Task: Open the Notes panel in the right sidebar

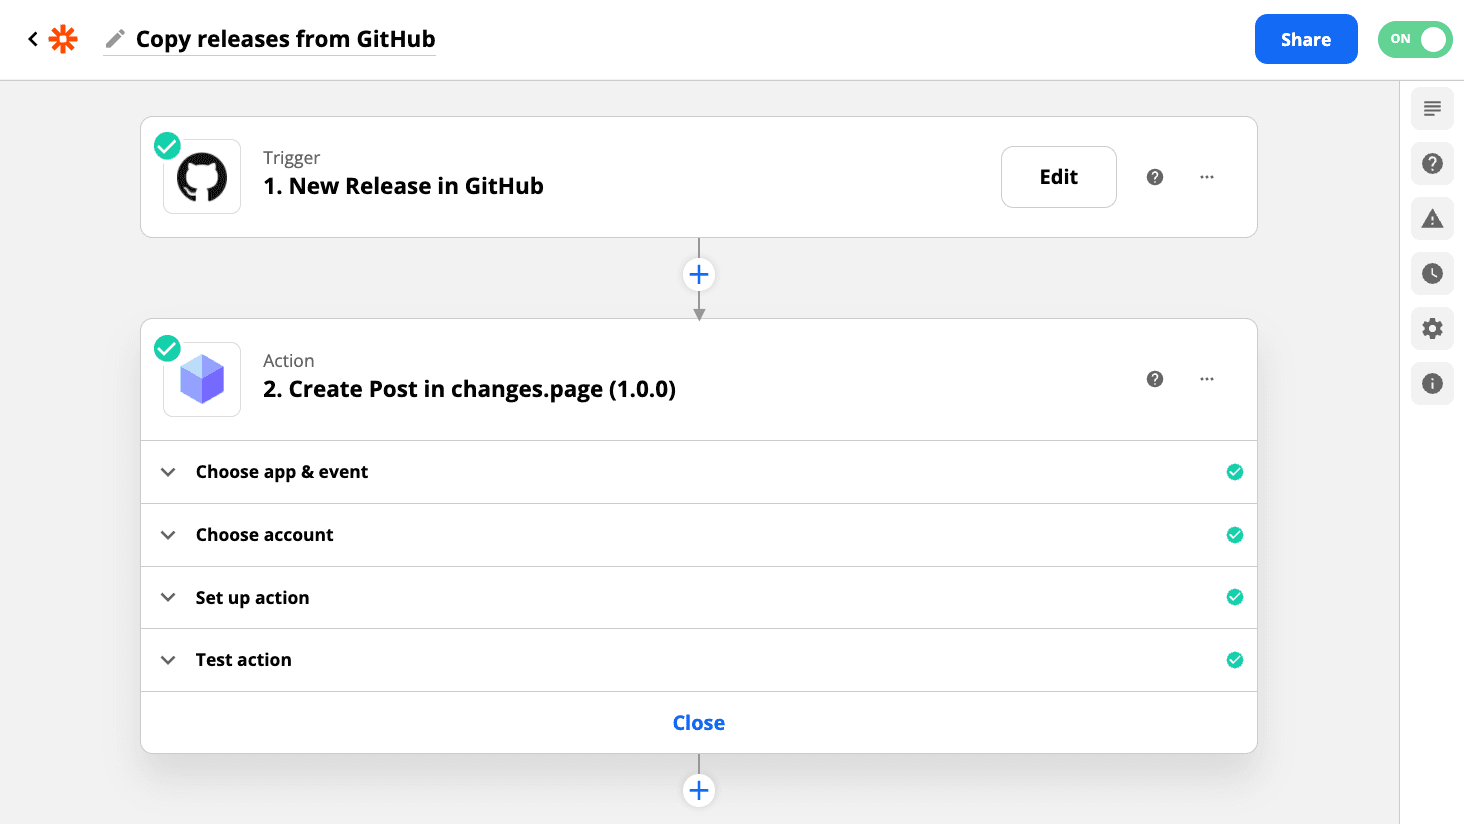Action: pyautogui.click(x=1431, y=108)
